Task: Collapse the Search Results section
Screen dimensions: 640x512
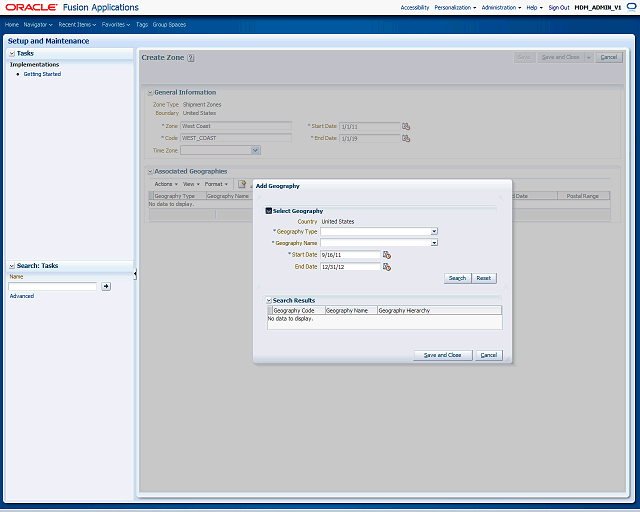Action: tap(269, 301)
